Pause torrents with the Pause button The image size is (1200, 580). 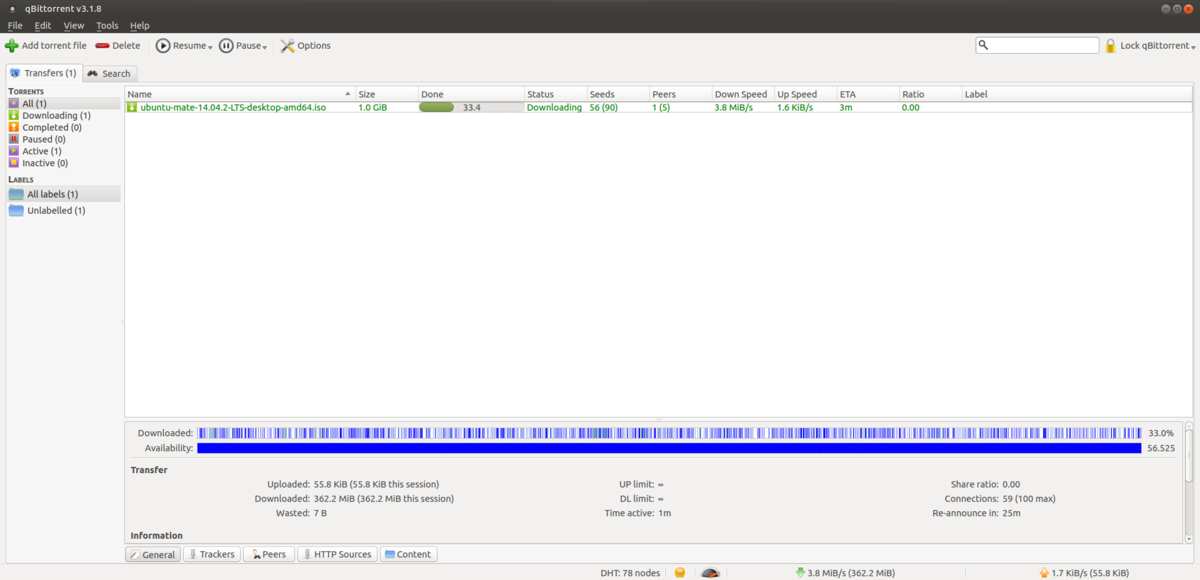tap(240, 45)
